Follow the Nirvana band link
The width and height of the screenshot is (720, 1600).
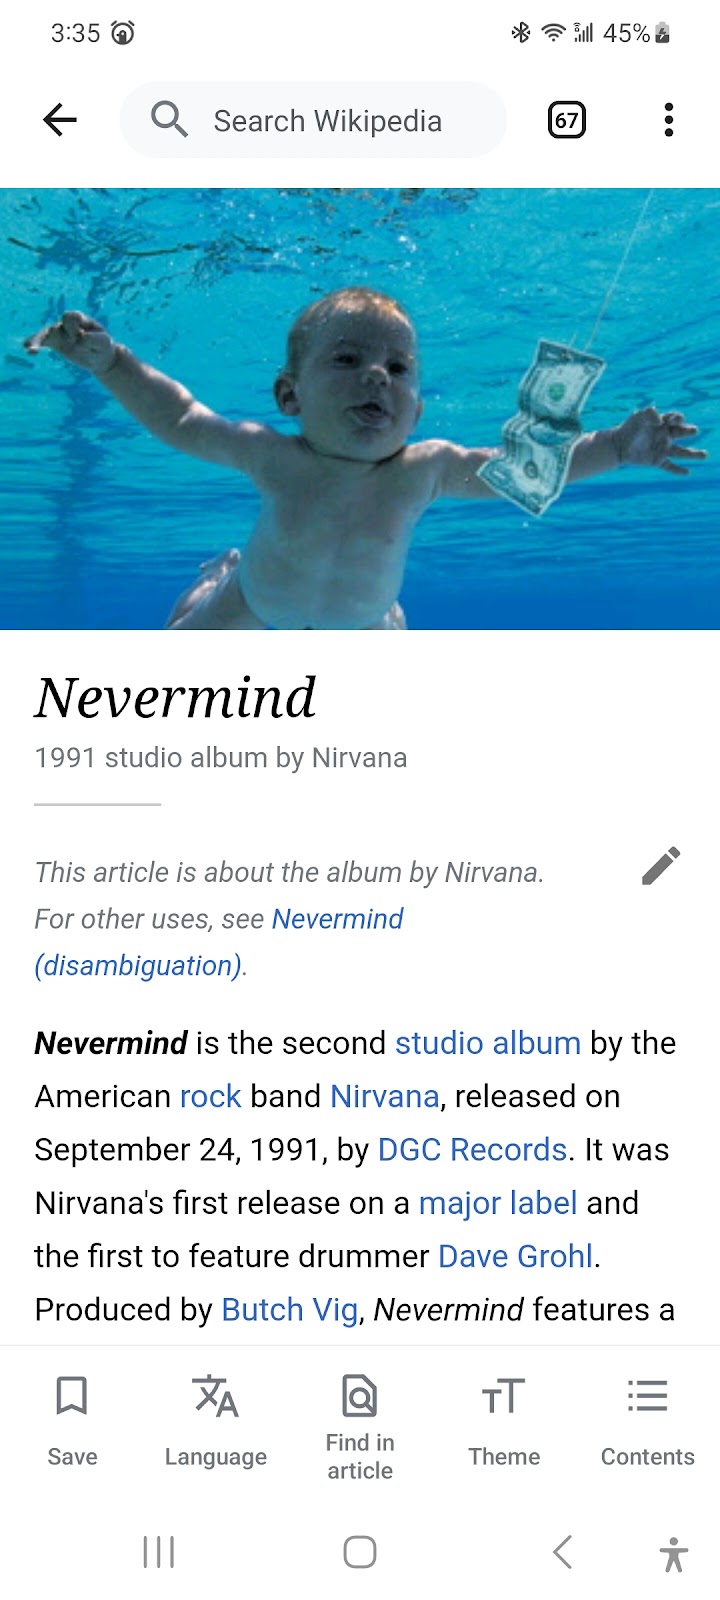click(385, 1096)
